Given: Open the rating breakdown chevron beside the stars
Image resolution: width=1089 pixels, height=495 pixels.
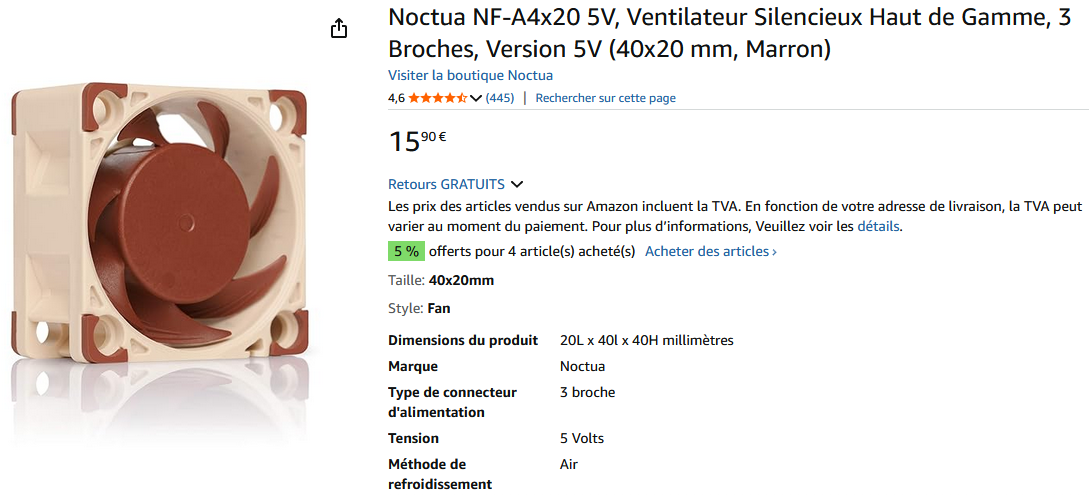Looking at the screenshot, I should tap(476, 98).
